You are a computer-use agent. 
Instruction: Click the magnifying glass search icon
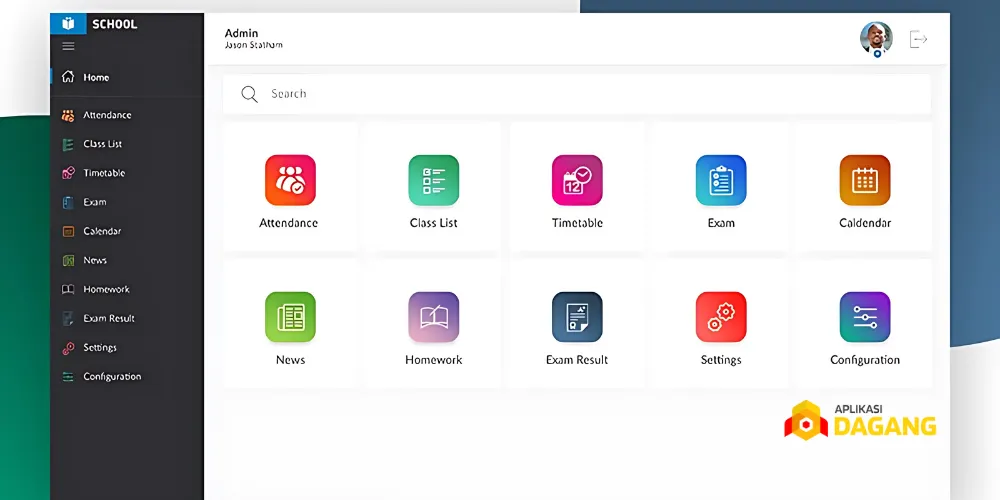(249, 94)
